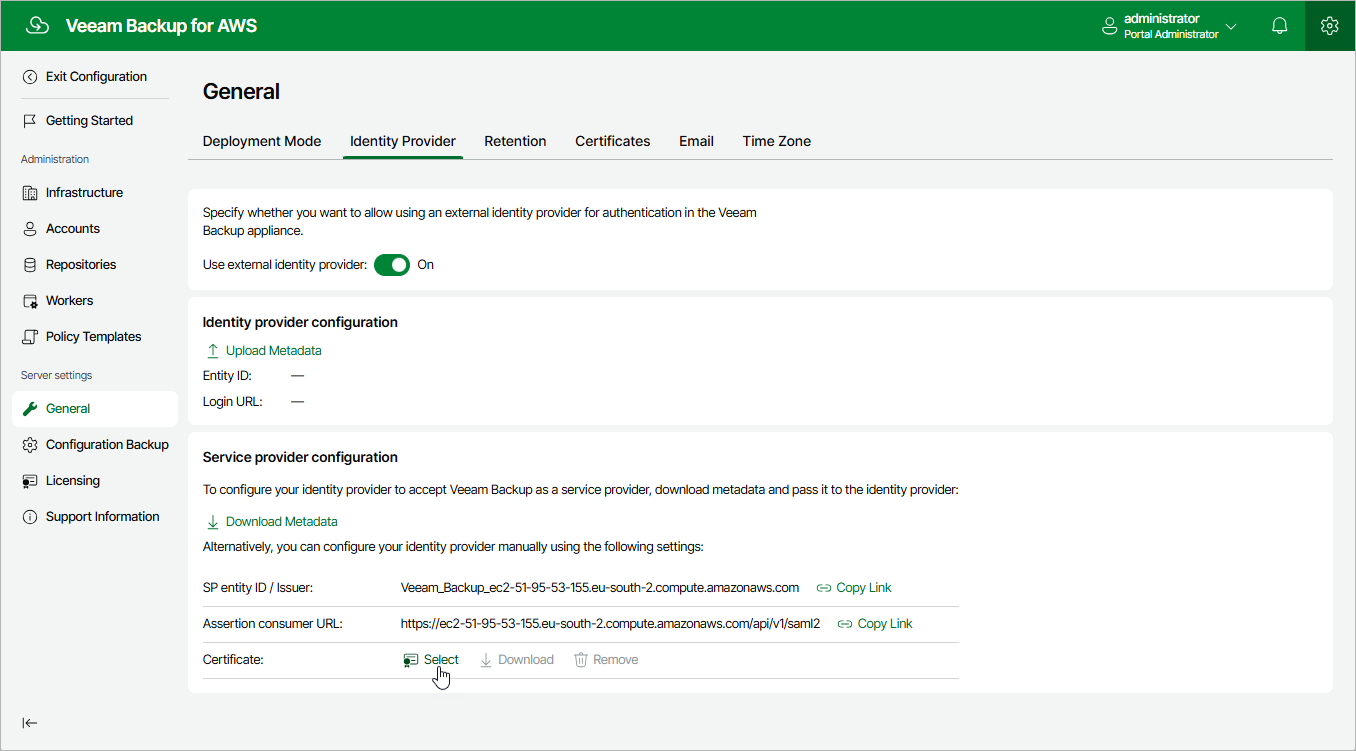Viewport: 1356px width, 751px height.
Task: Click the Upload Metadata arrow icon
Action: pos(212,351)
